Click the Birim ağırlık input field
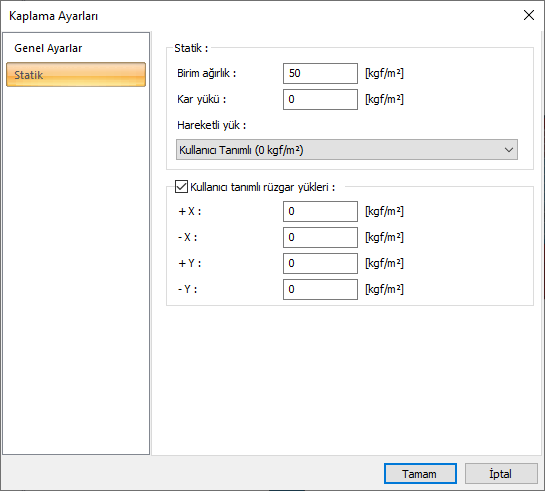Screen dimensions: 545x491 [320, 73]
